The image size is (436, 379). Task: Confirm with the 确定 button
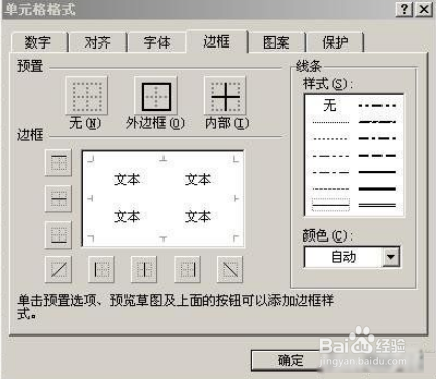click(x=289, y=360)
